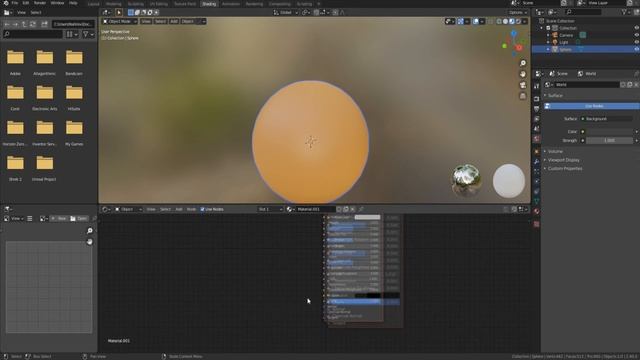Open the File menu
Screen dimensions: 640x360
click(15, 3)
